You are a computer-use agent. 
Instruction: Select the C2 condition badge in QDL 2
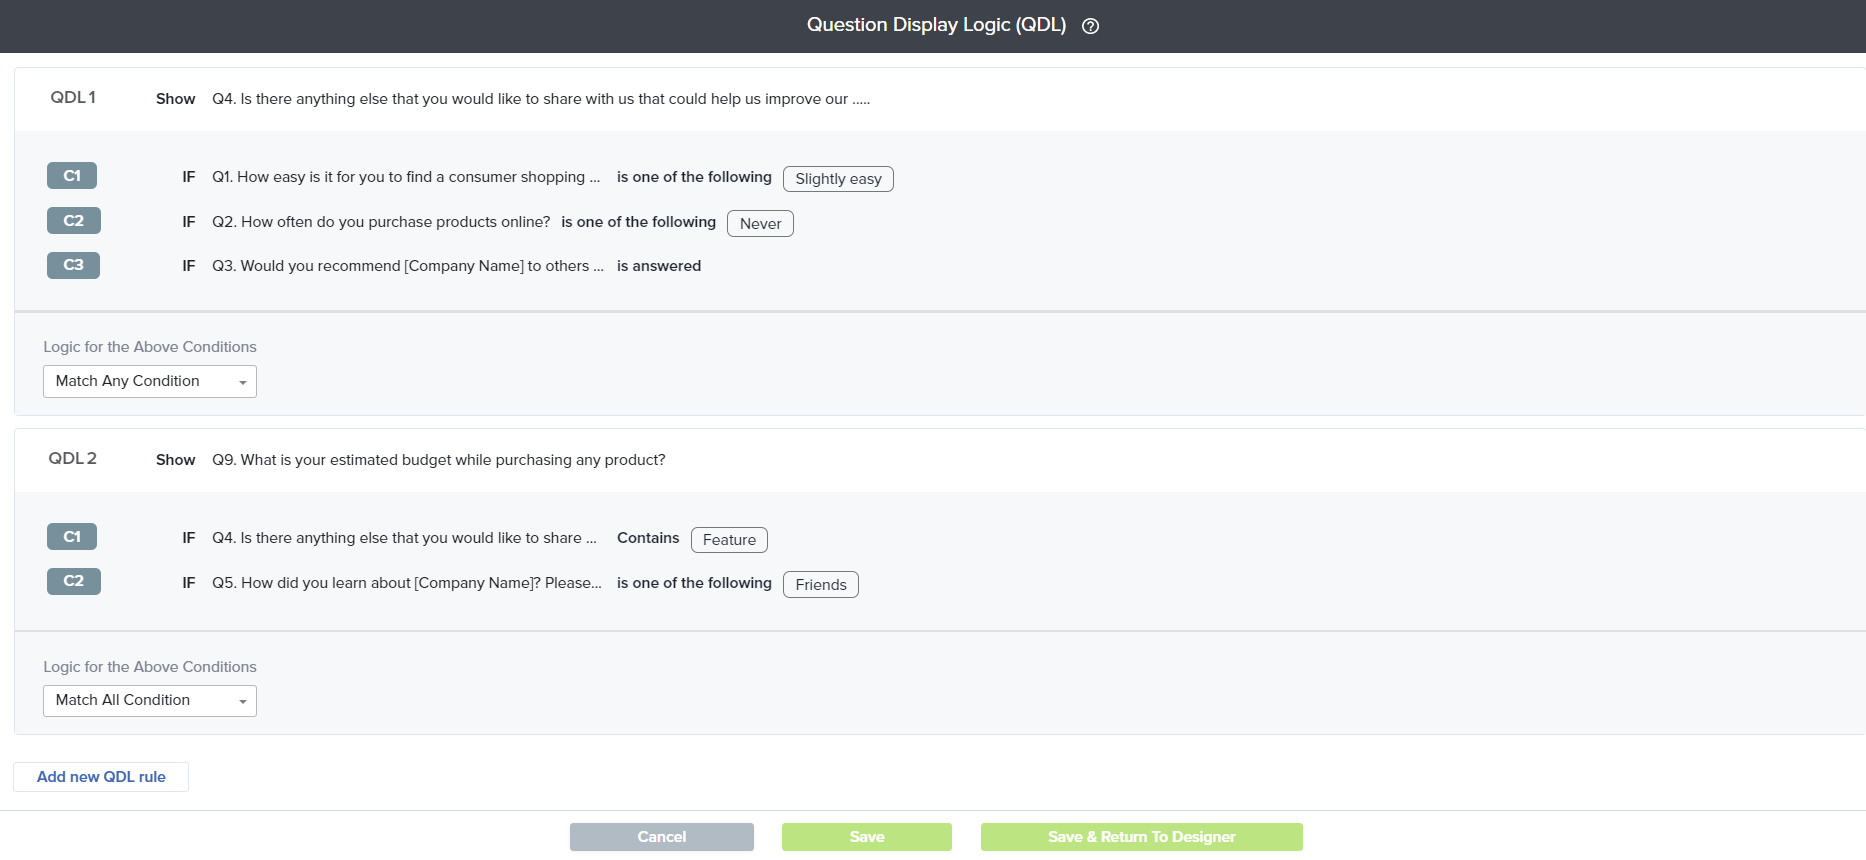pos(73,581)
